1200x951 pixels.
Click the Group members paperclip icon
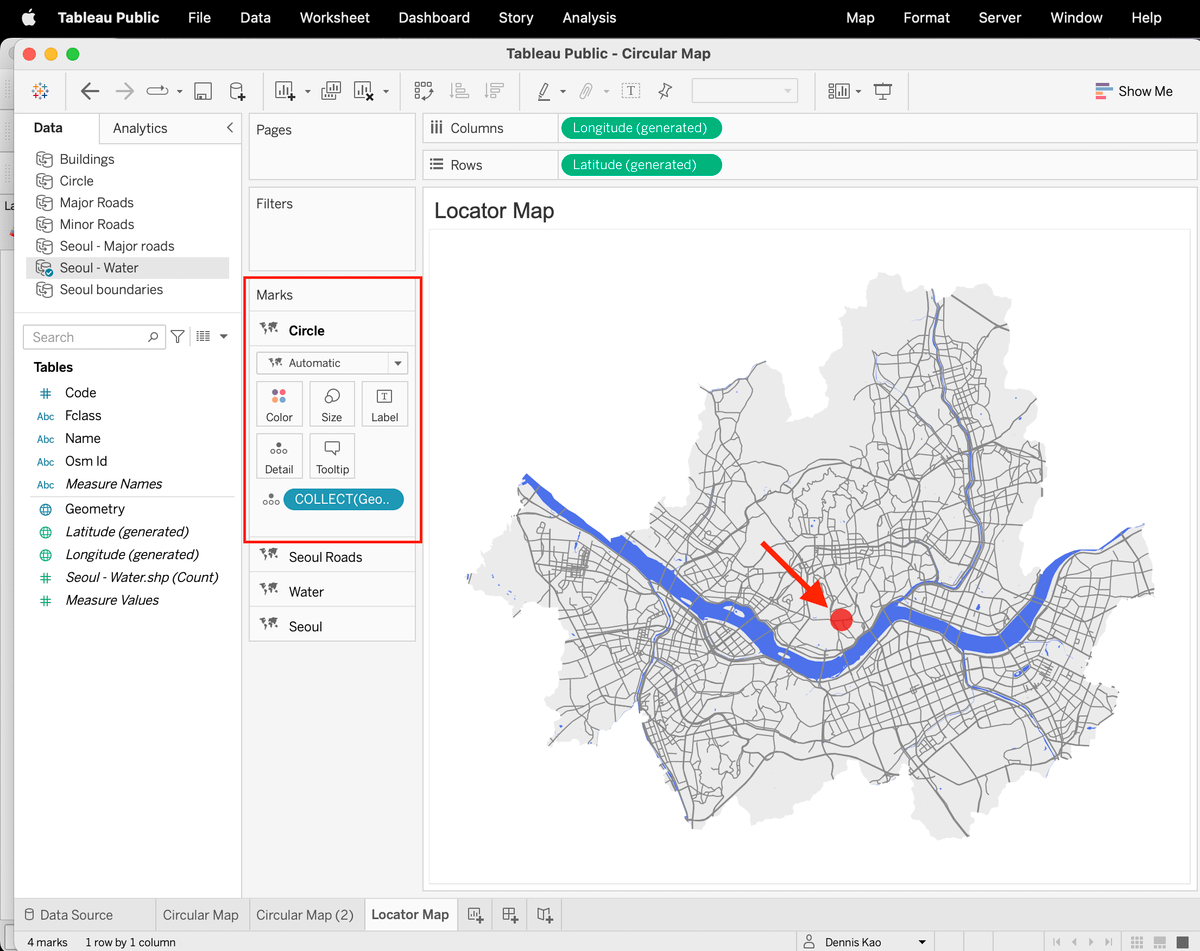point(587,91)
